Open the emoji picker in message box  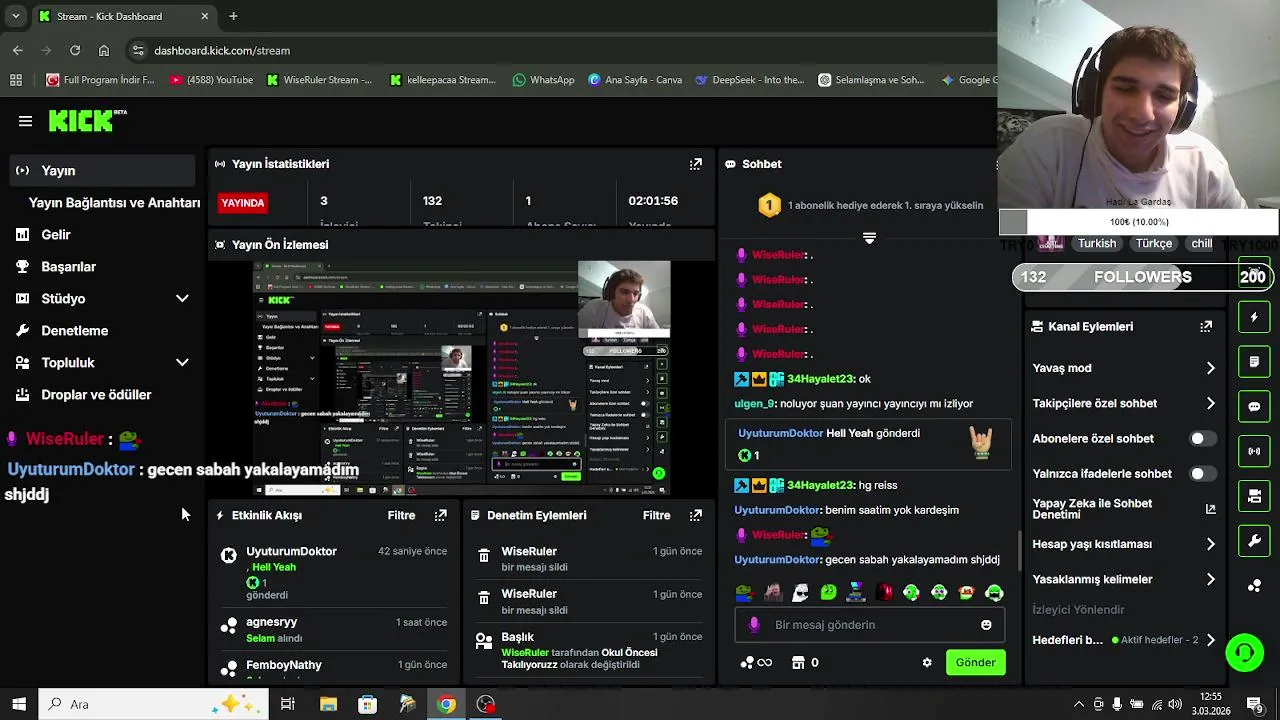(x=986, y=625)
